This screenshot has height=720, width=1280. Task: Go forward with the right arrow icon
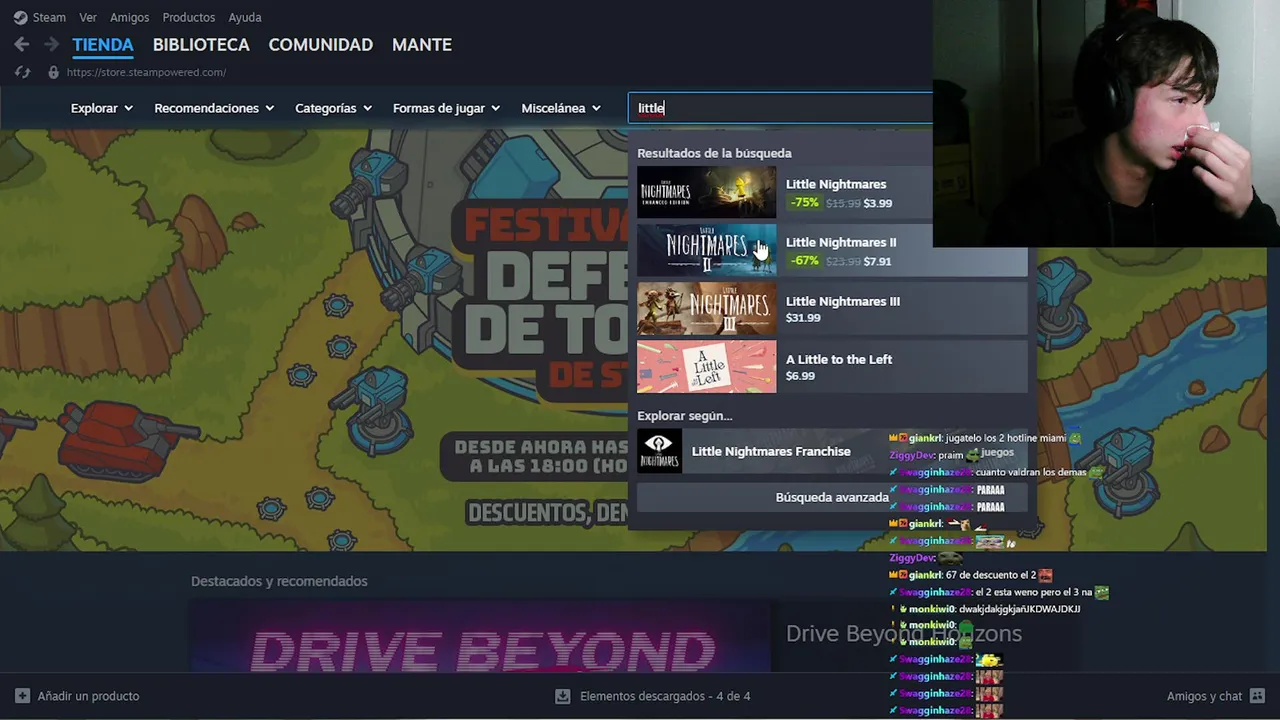pos(51,44)
